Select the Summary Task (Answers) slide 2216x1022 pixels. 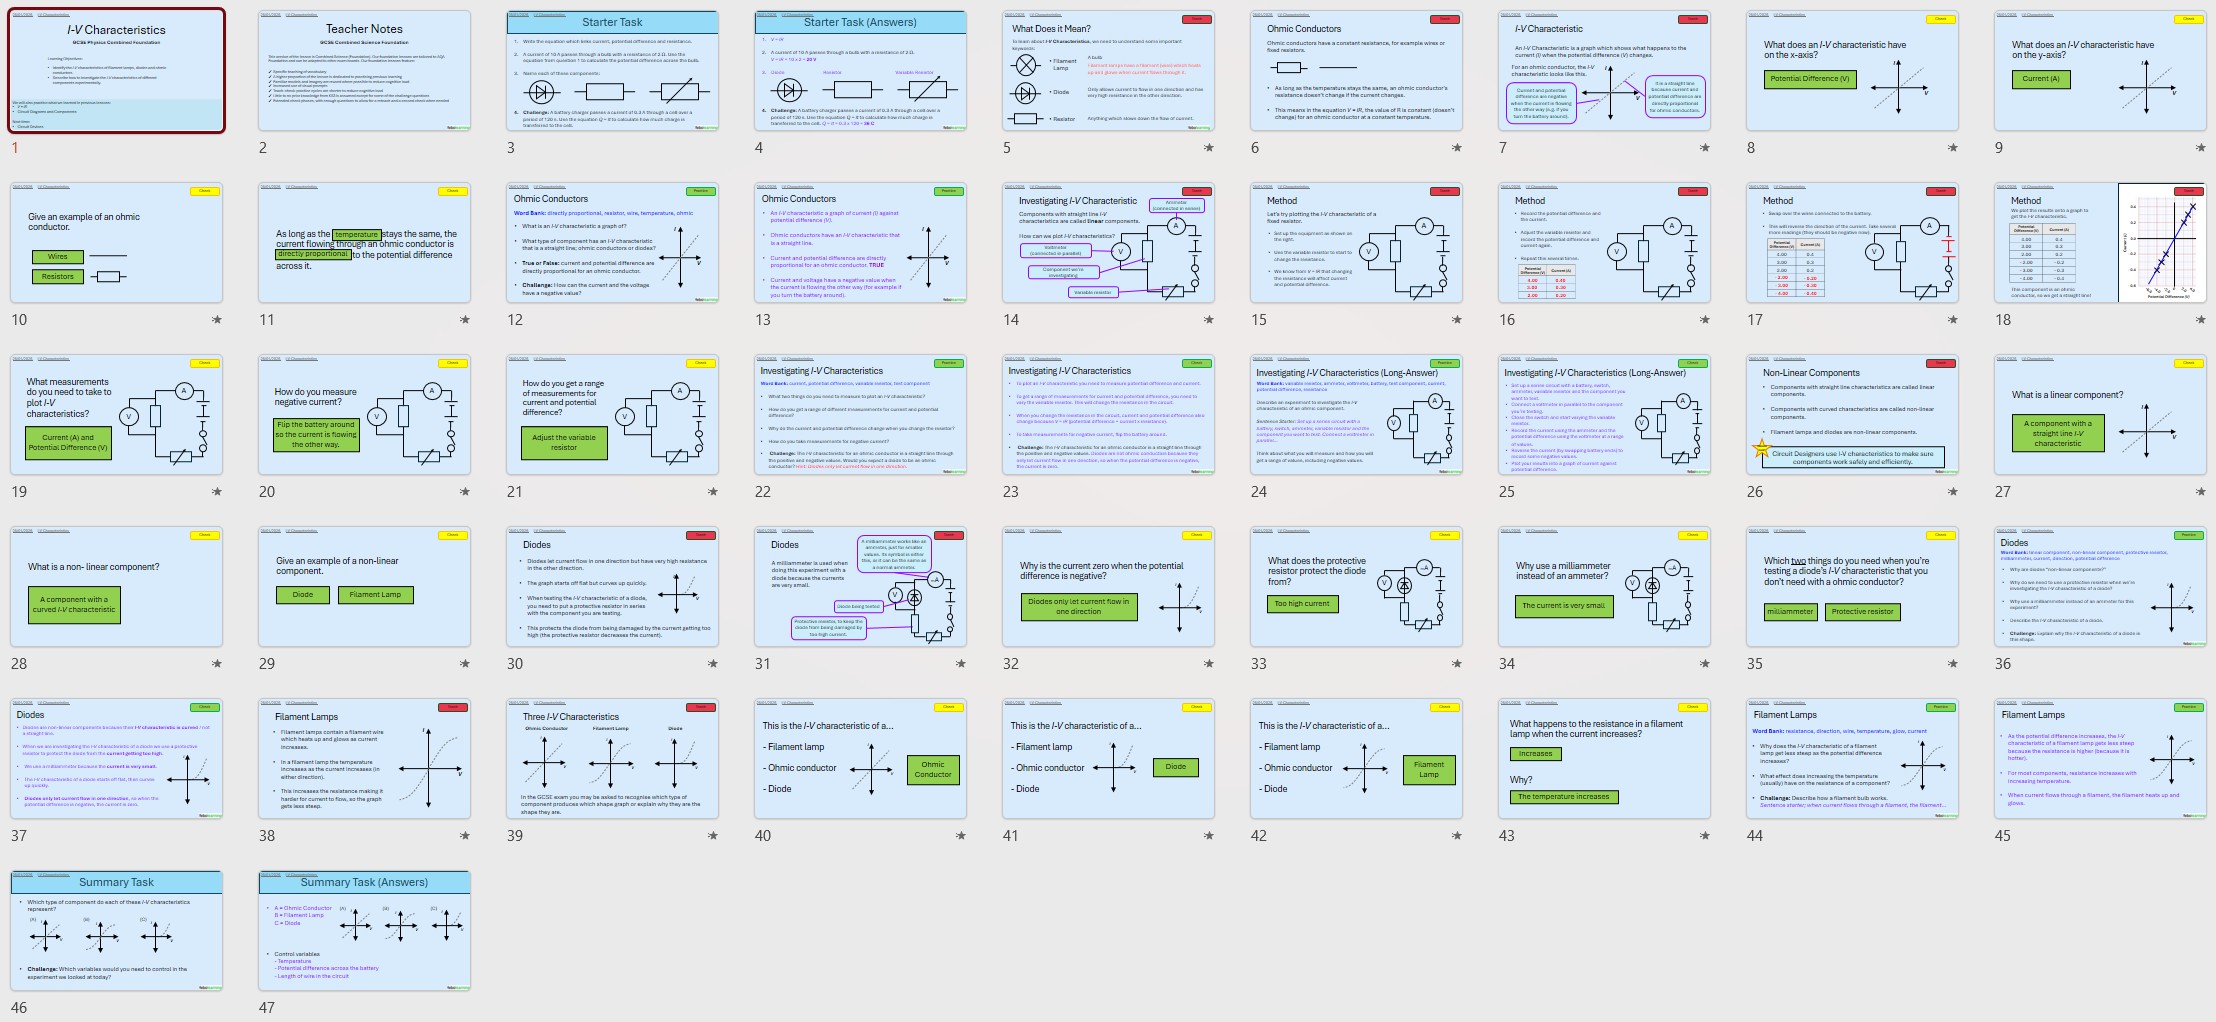(x=364, y=931)
